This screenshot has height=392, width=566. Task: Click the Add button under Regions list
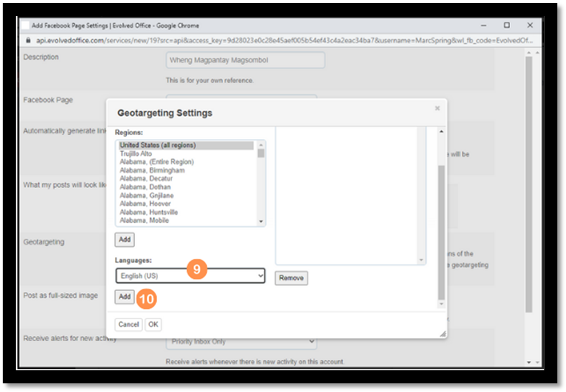click(x=125, y=240)
